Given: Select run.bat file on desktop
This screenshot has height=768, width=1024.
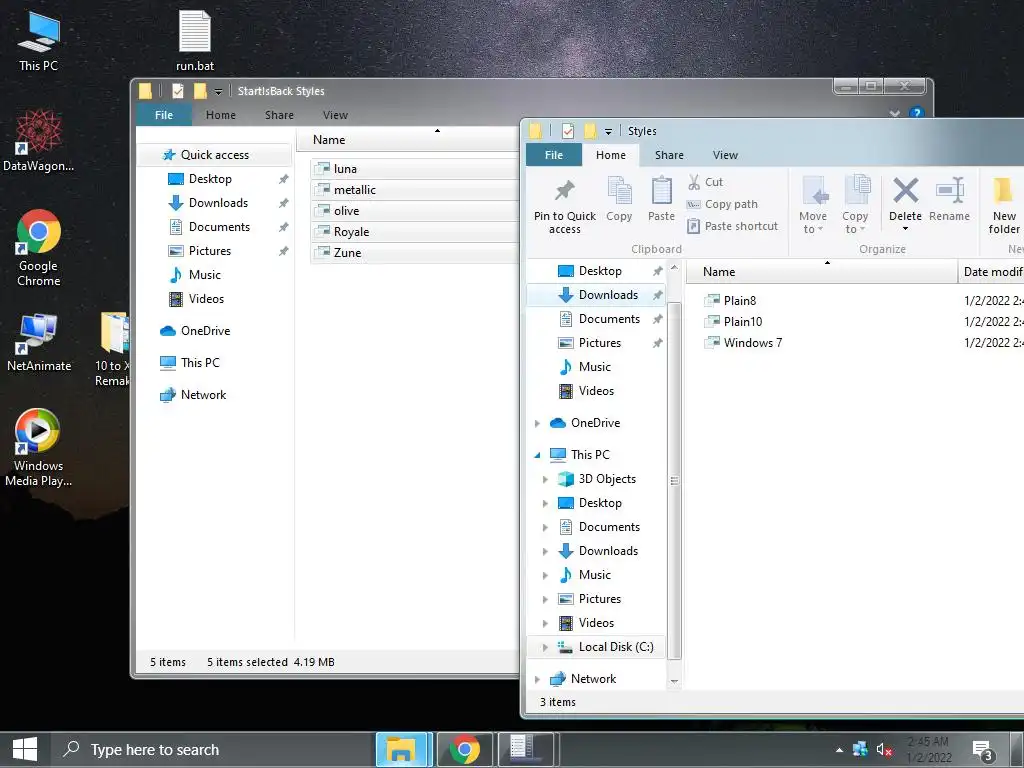Looking at the screenshot, I should [x=195, y=39].
